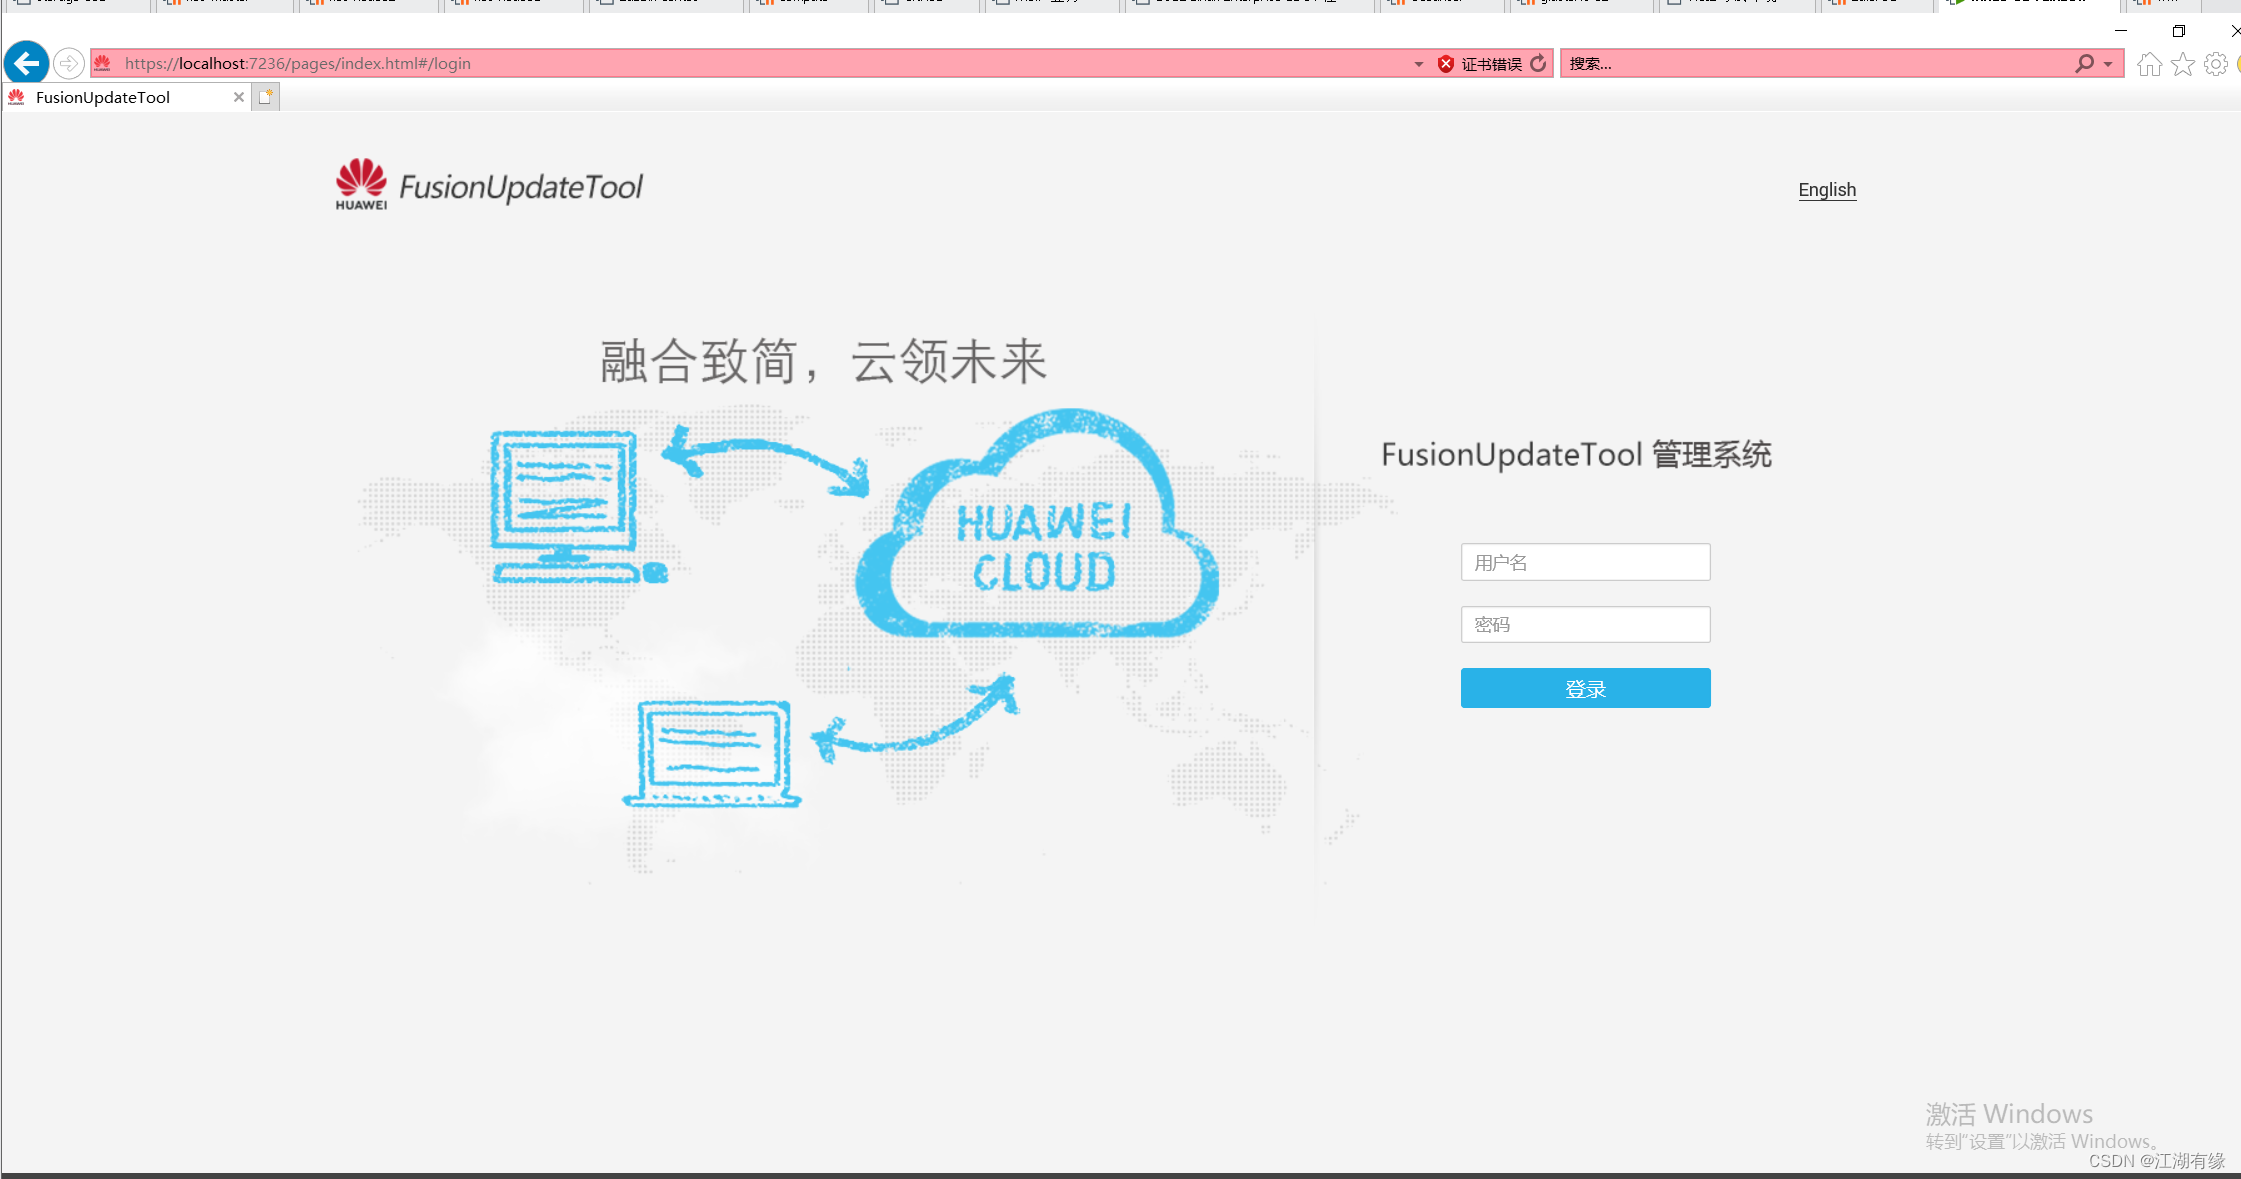Click the 登录 login button
Image resolution: width=2241 pixels, height=1179 pixels.
[x=1585, y=688]
